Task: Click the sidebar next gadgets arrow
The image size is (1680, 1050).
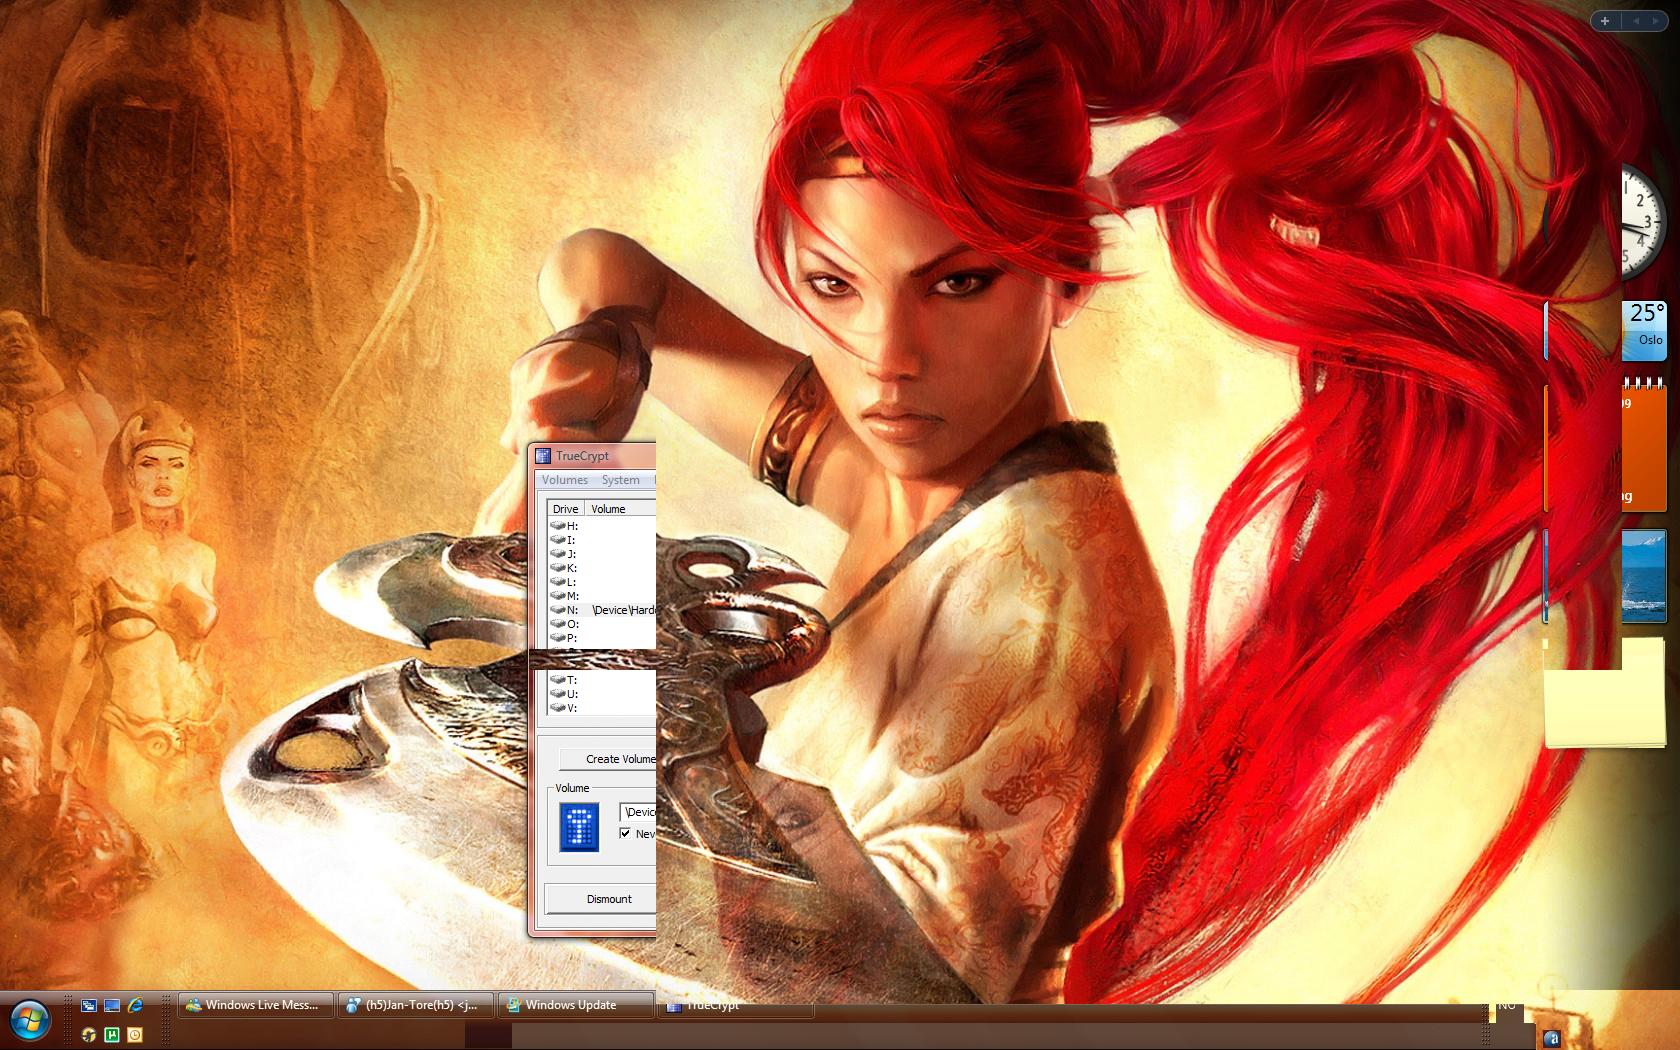Action: 1655,20
